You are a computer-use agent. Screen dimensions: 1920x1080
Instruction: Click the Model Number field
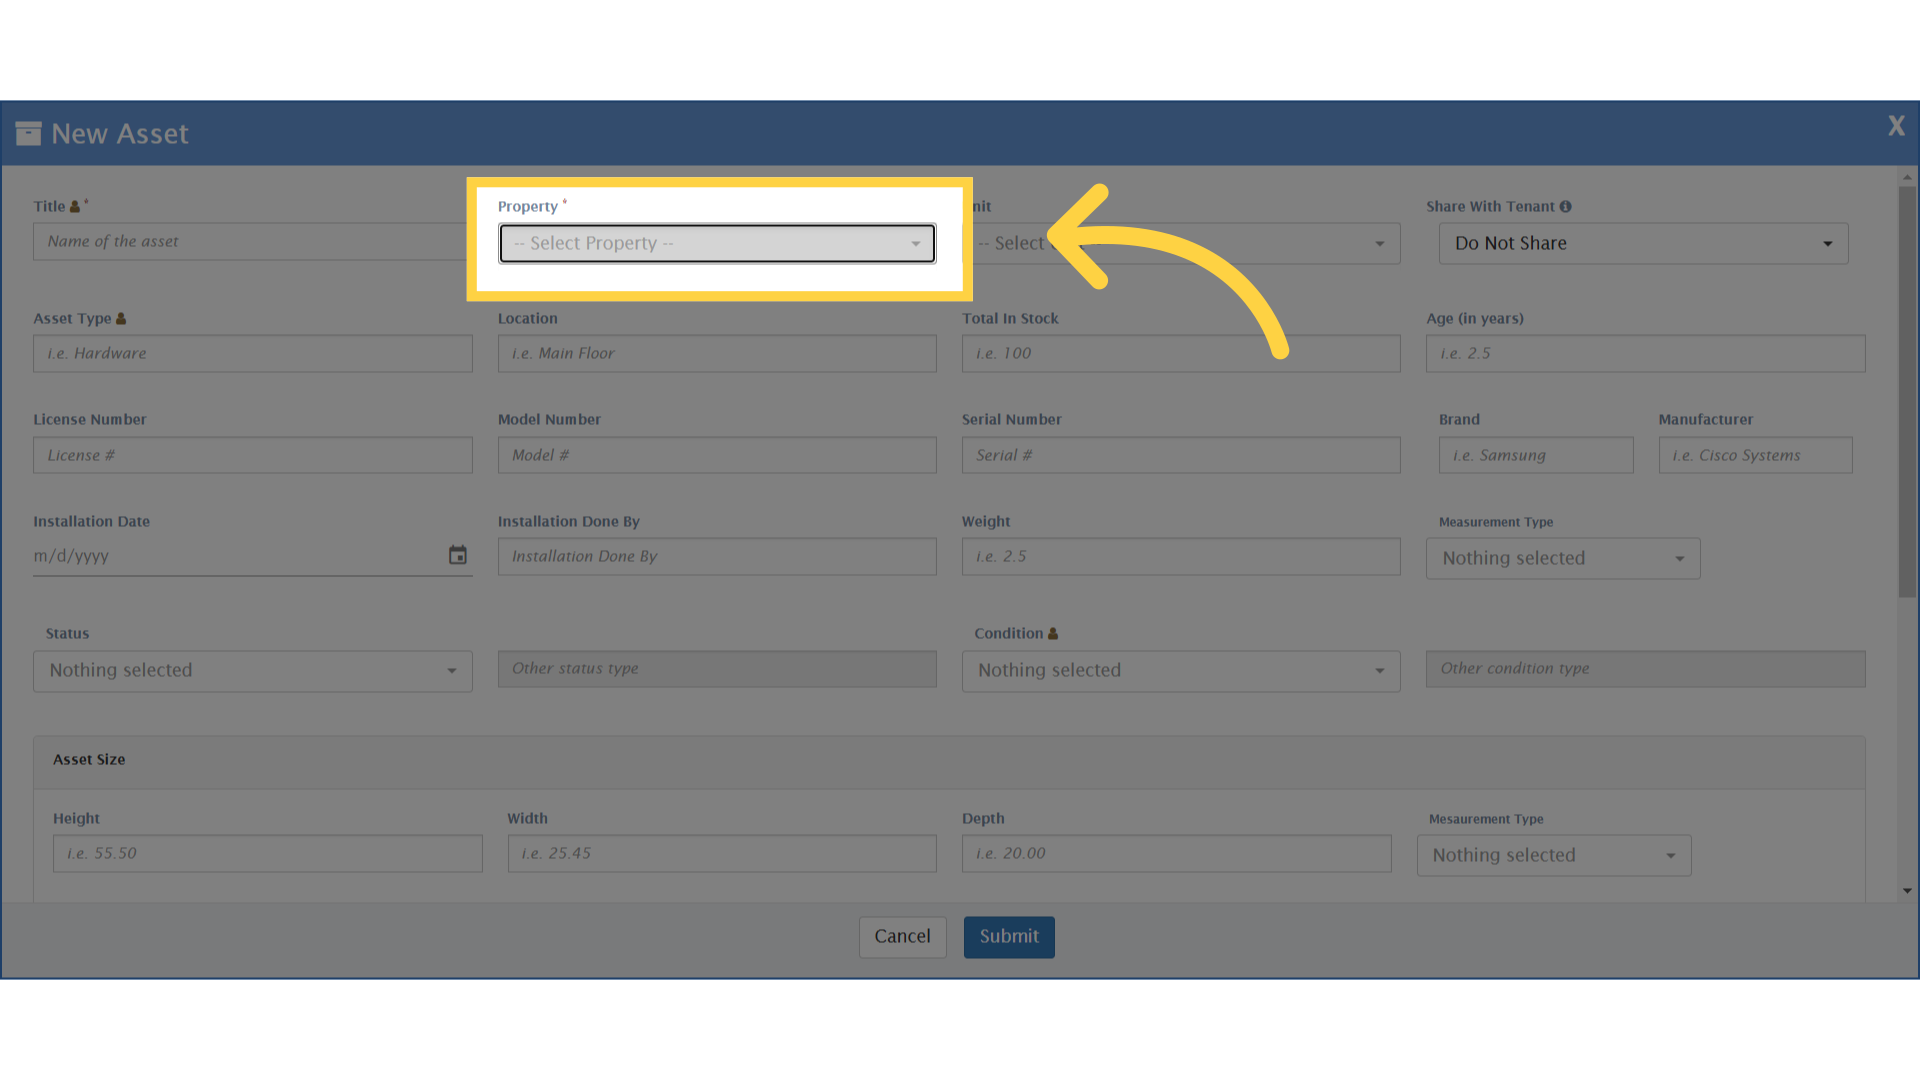(x=717, y=455)
